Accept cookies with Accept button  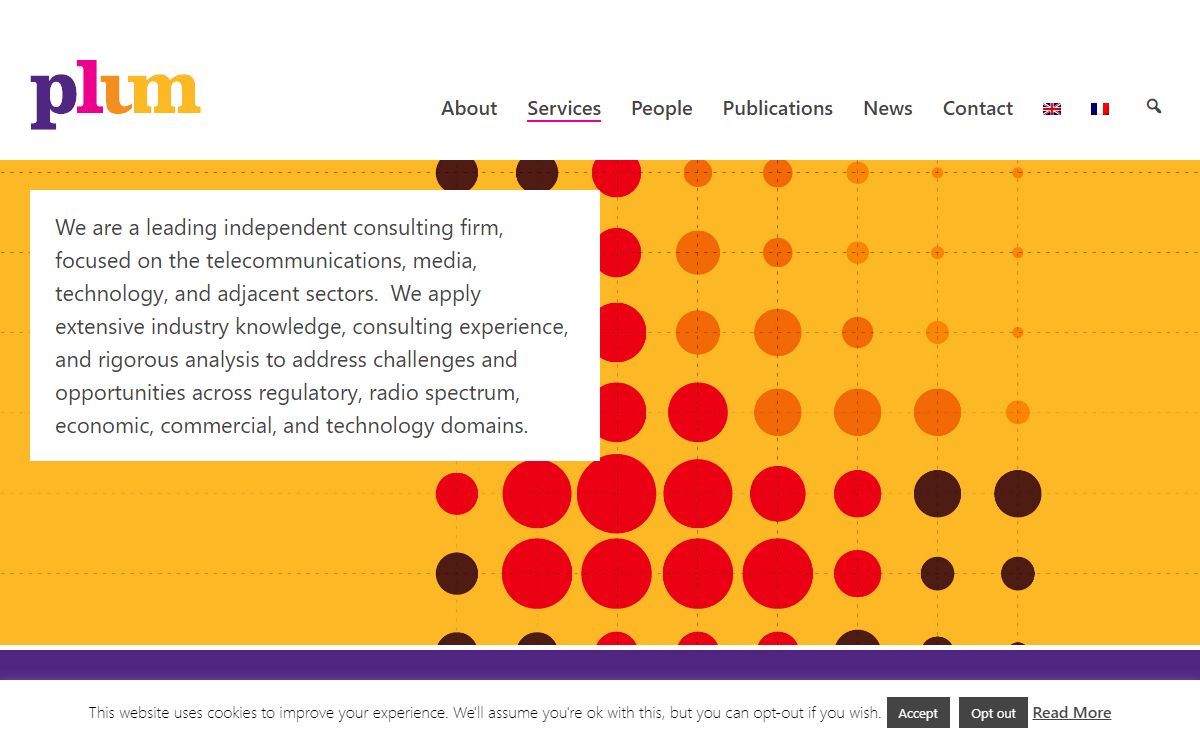[918, 713]
